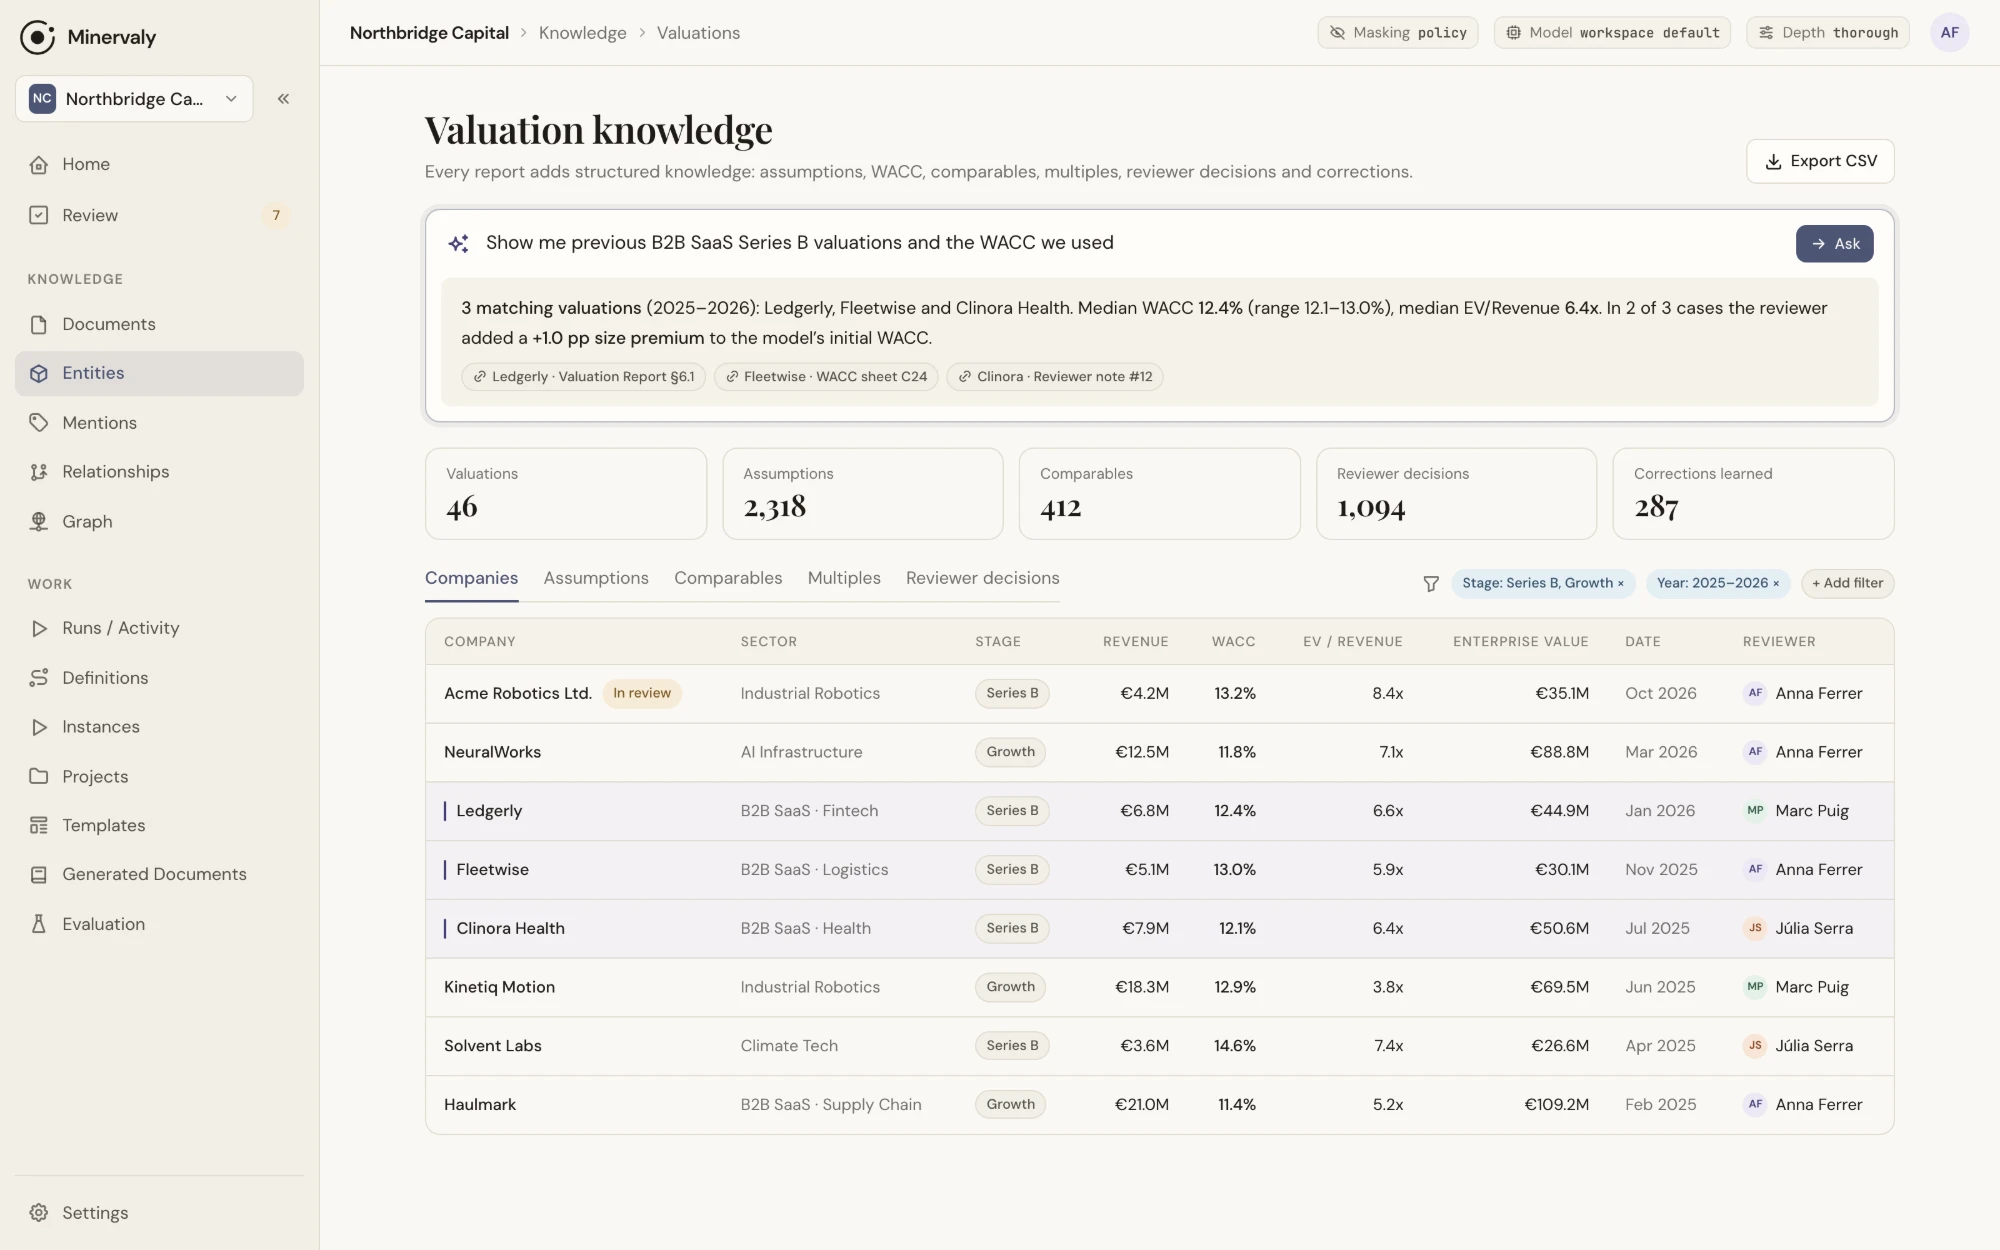Click the AF user avatar
Image resolution: width=2000 pixels, height=1250 pixels.
click(1949, 33)
